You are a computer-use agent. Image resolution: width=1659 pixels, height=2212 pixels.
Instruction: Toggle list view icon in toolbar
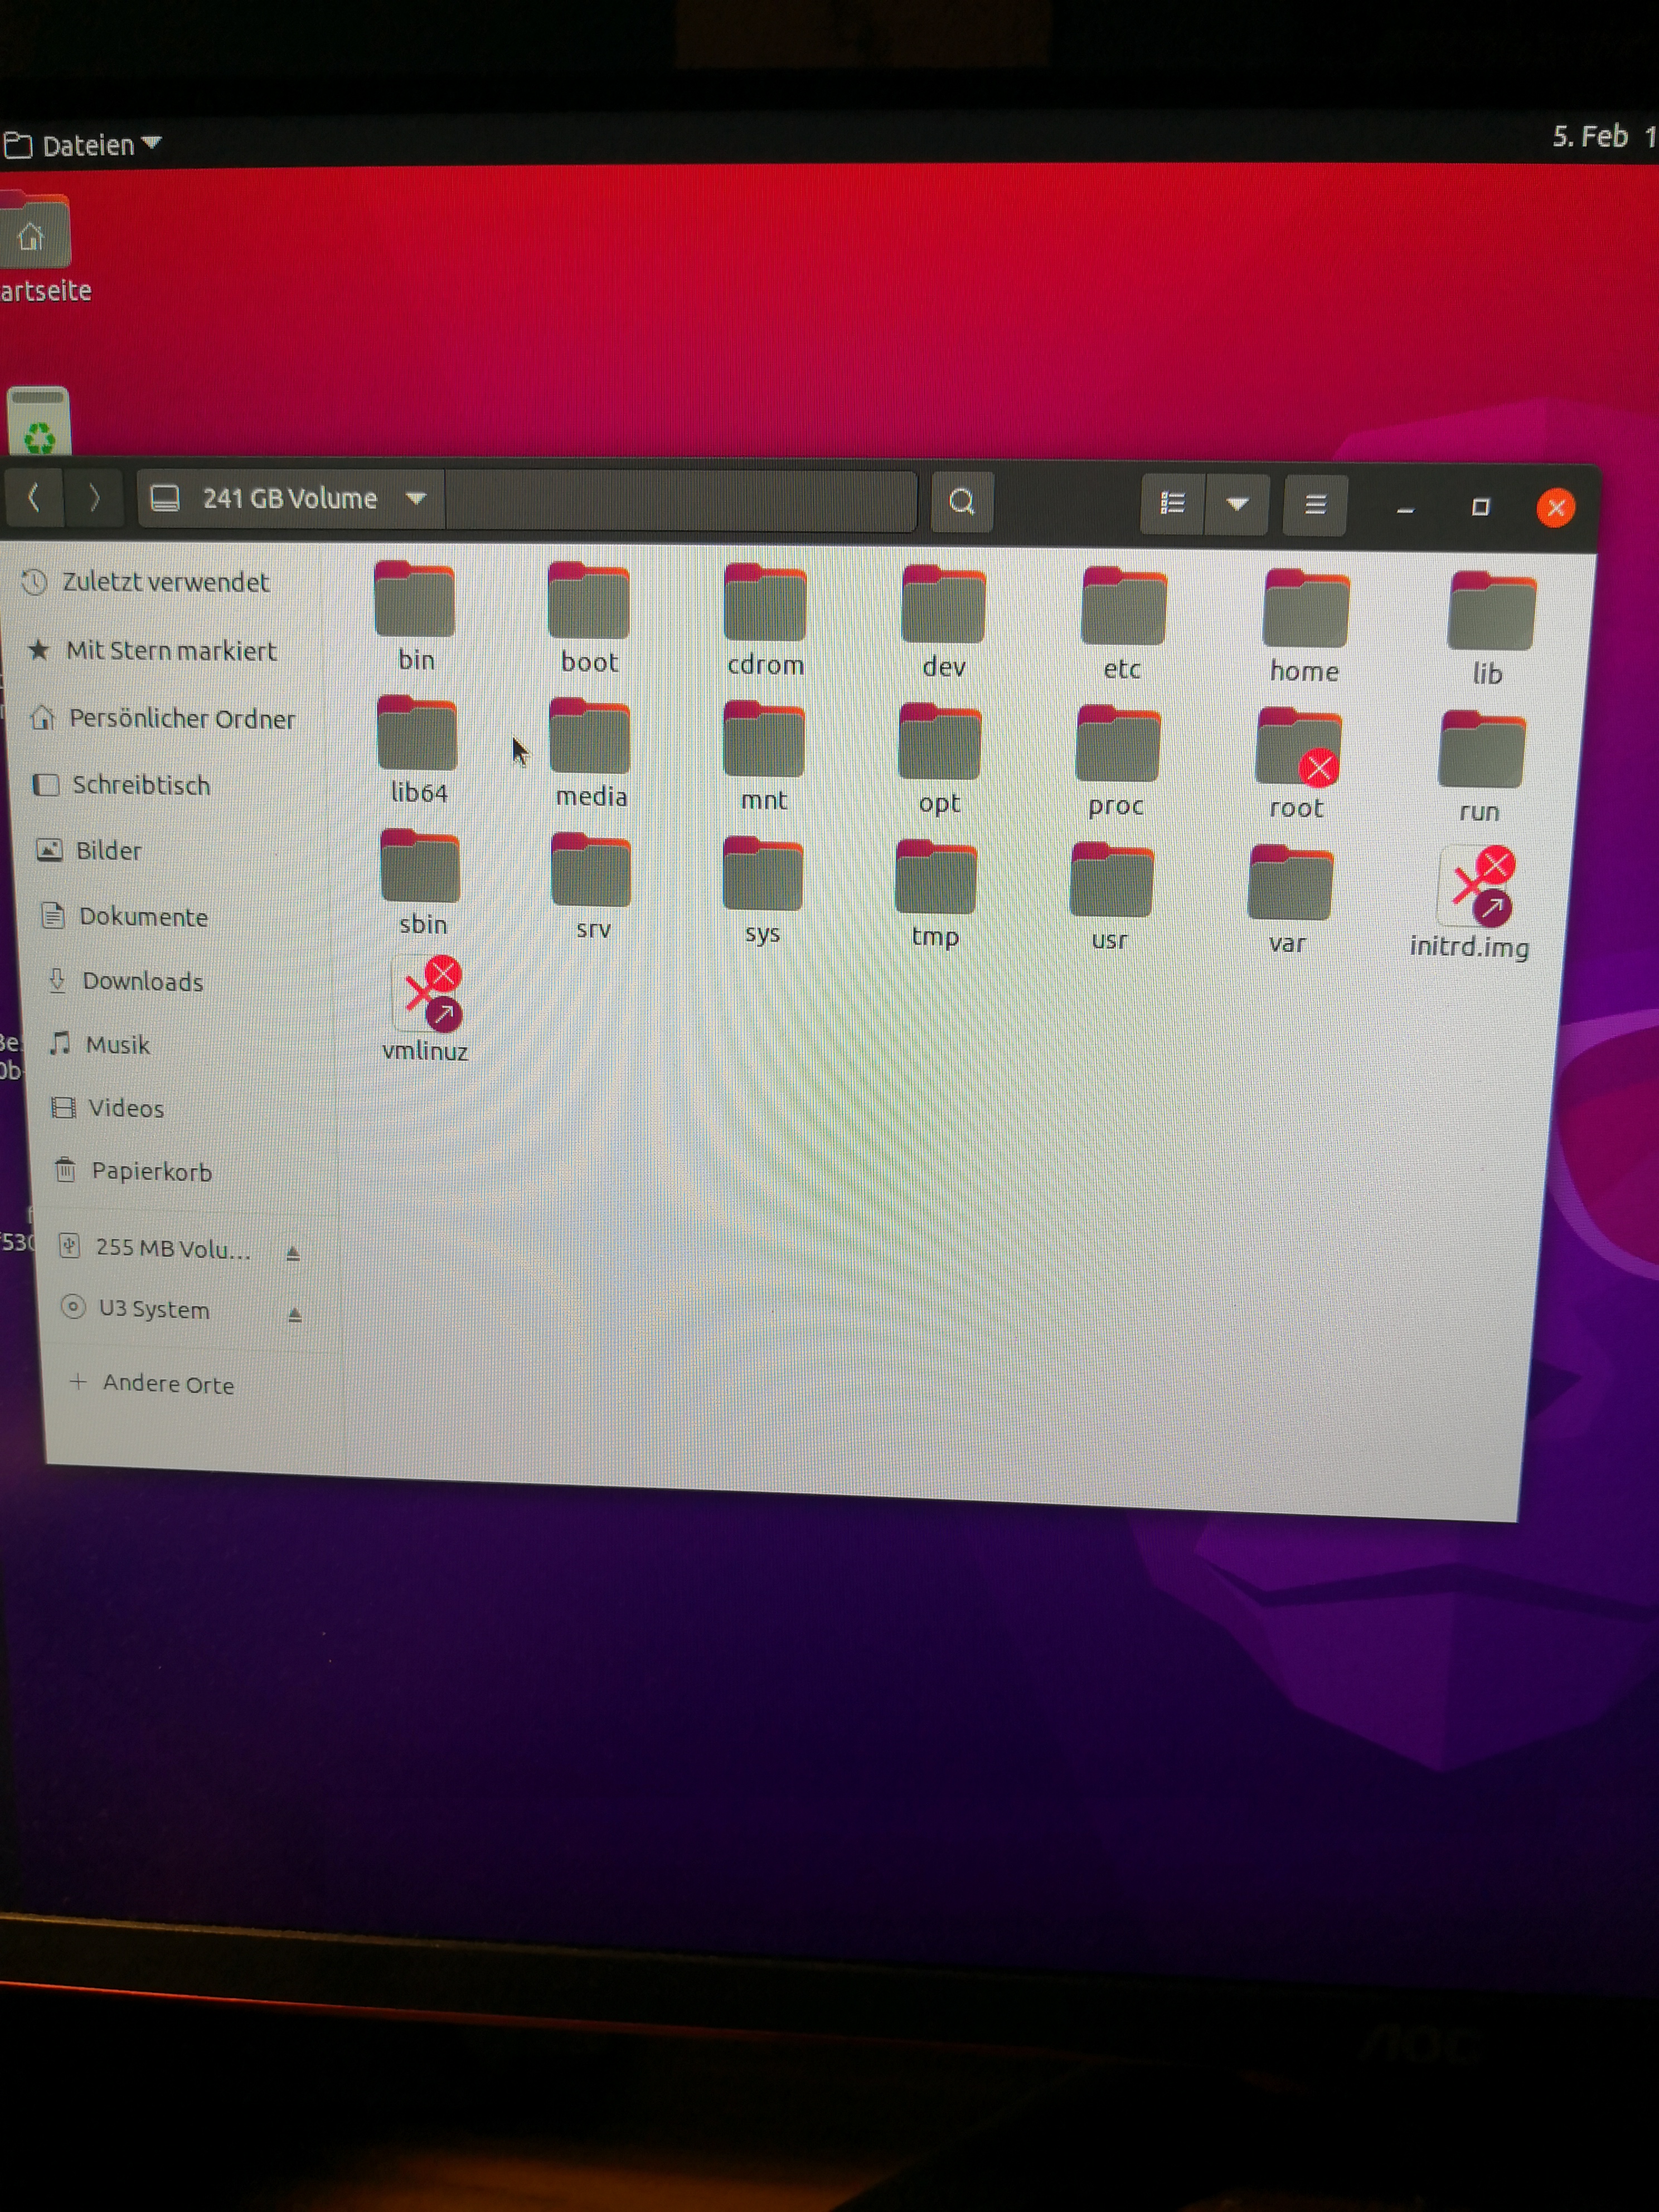[1172, 503]
